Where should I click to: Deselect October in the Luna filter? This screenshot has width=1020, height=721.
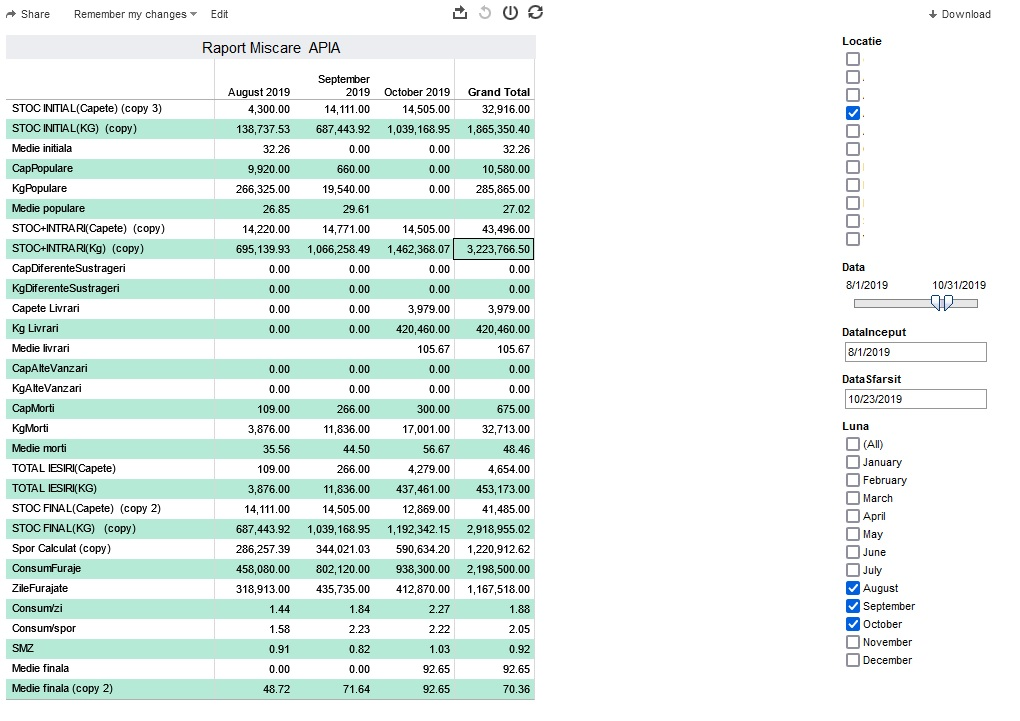pos(853,624)
